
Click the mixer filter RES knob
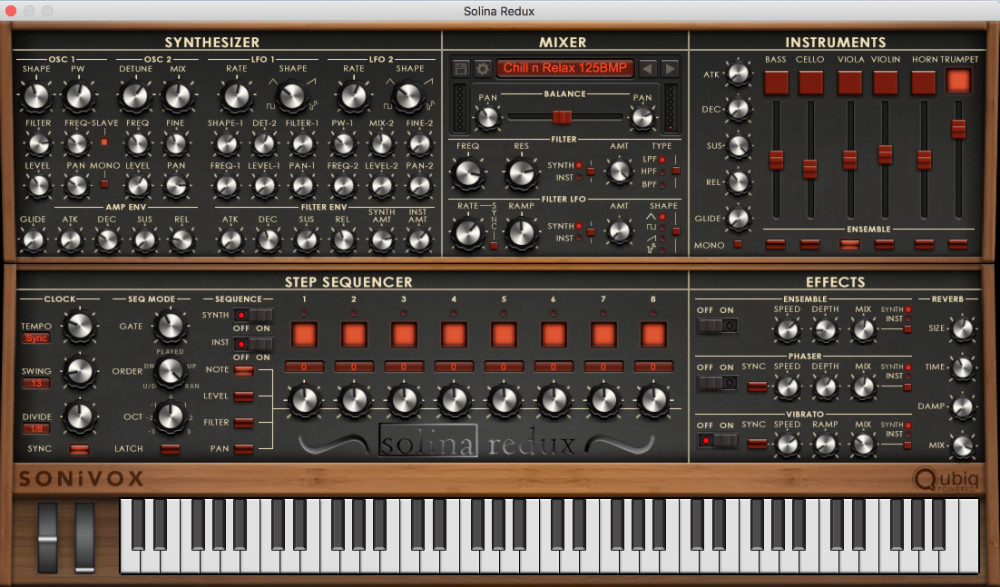point(521,174)
